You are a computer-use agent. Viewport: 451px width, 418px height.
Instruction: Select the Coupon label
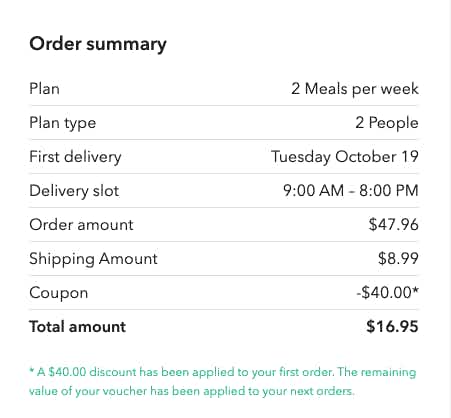click(59, 293)
